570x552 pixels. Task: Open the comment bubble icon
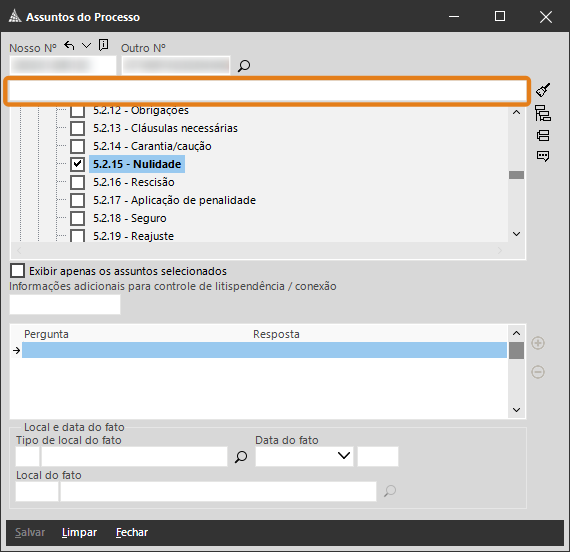[x=543, y=156]
